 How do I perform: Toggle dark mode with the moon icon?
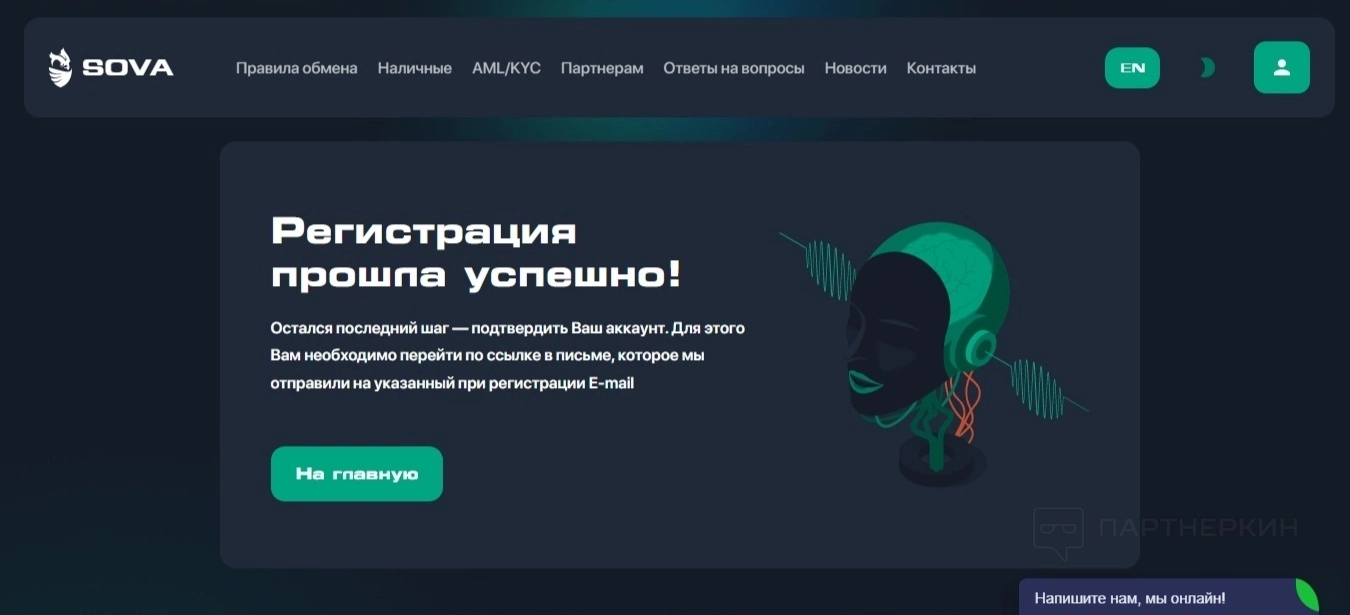coord(1207,68)
